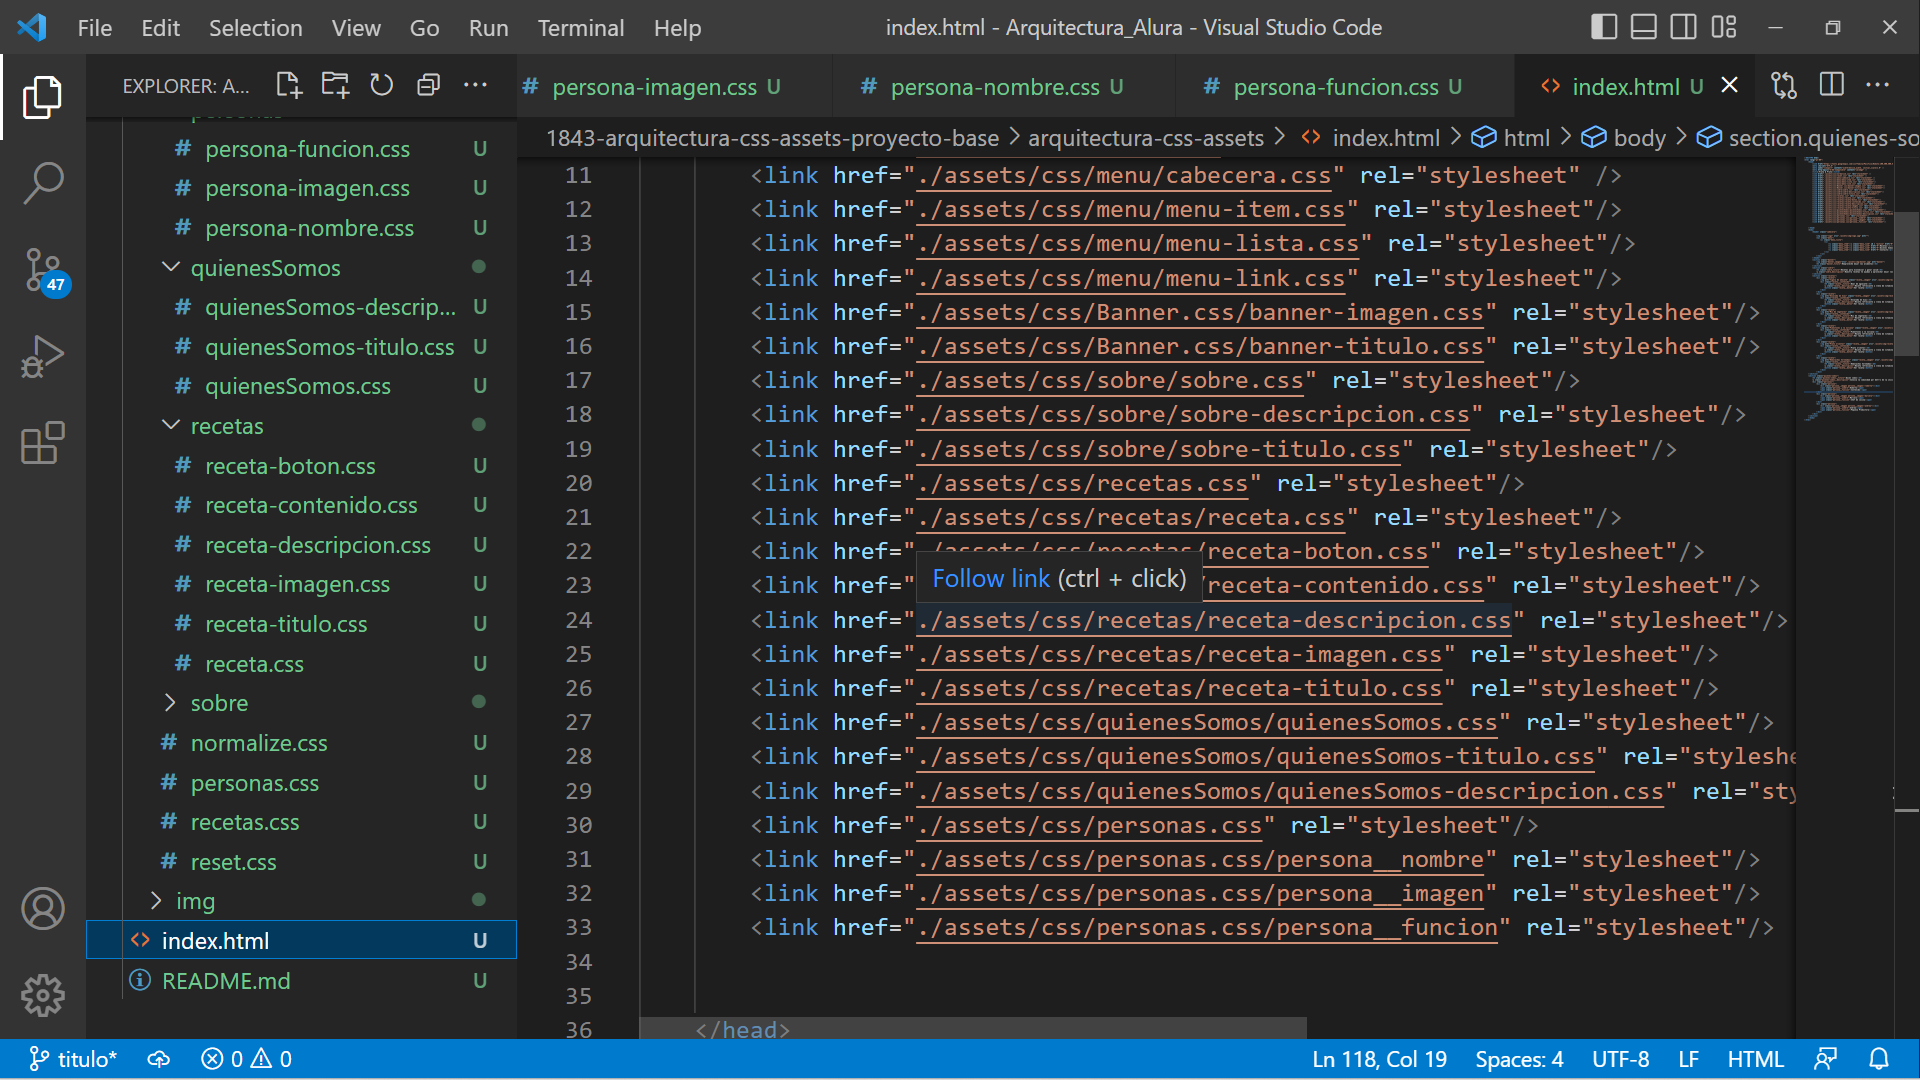The width and height of the screenshot is (1920, 1080).
Task: Click arquitectura-css-assets in breadcrumb
Action: pyautogui.click(x=1146, y=138)
